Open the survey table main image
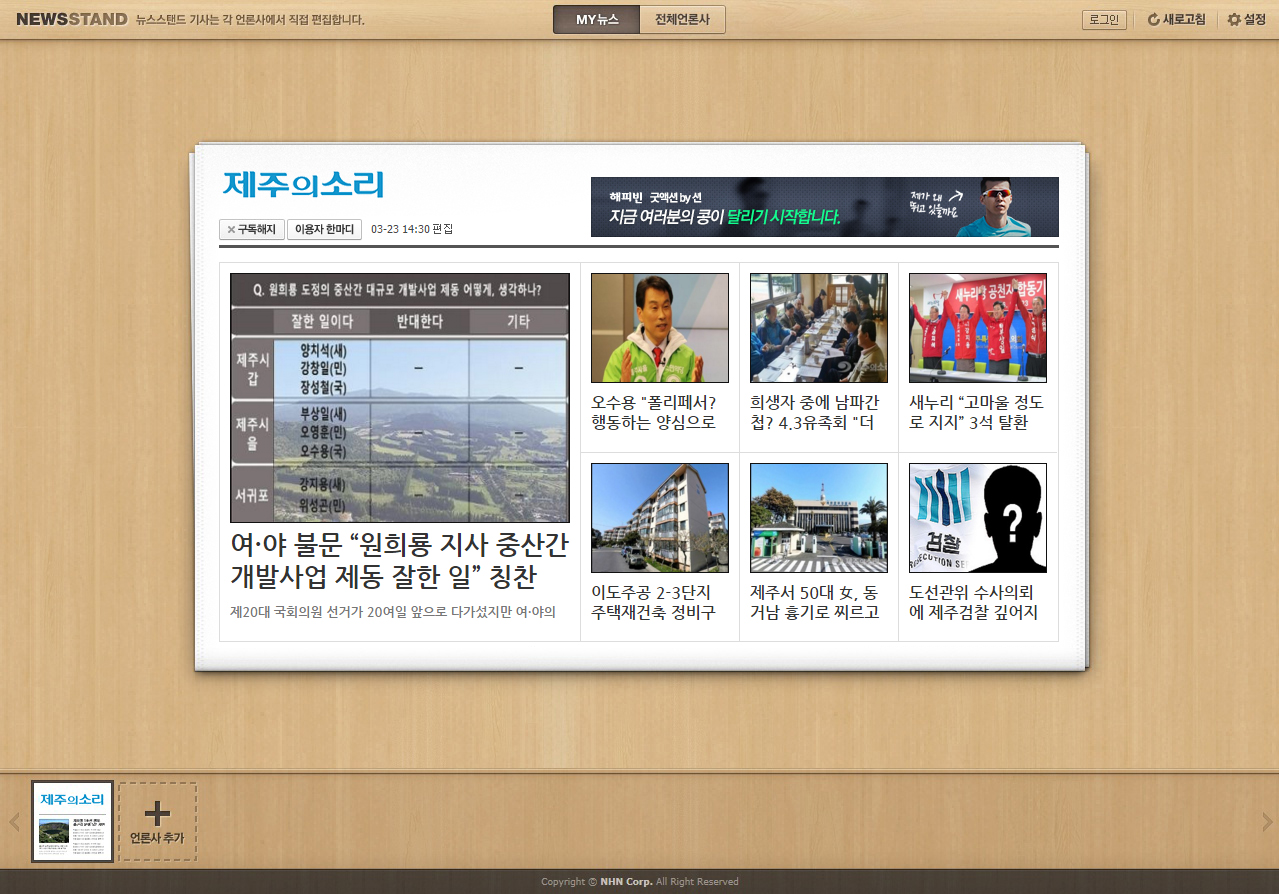The image size is (1279, 894). coord(400,398)
